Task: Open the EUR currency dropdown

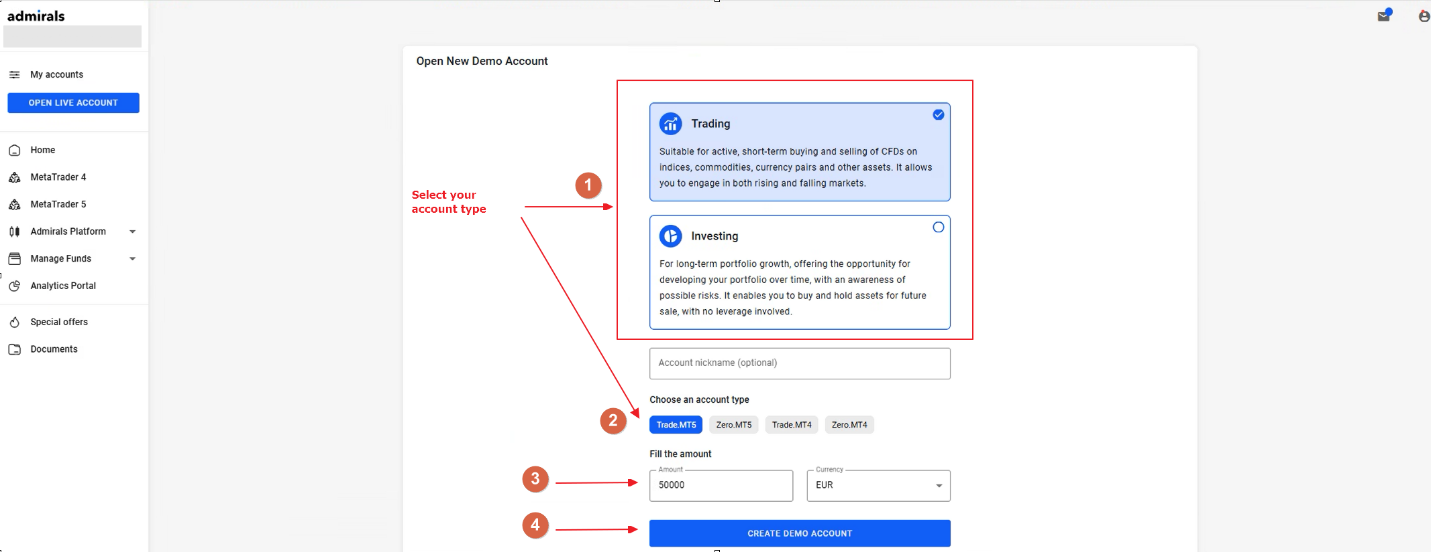Action: click(879, 485)
